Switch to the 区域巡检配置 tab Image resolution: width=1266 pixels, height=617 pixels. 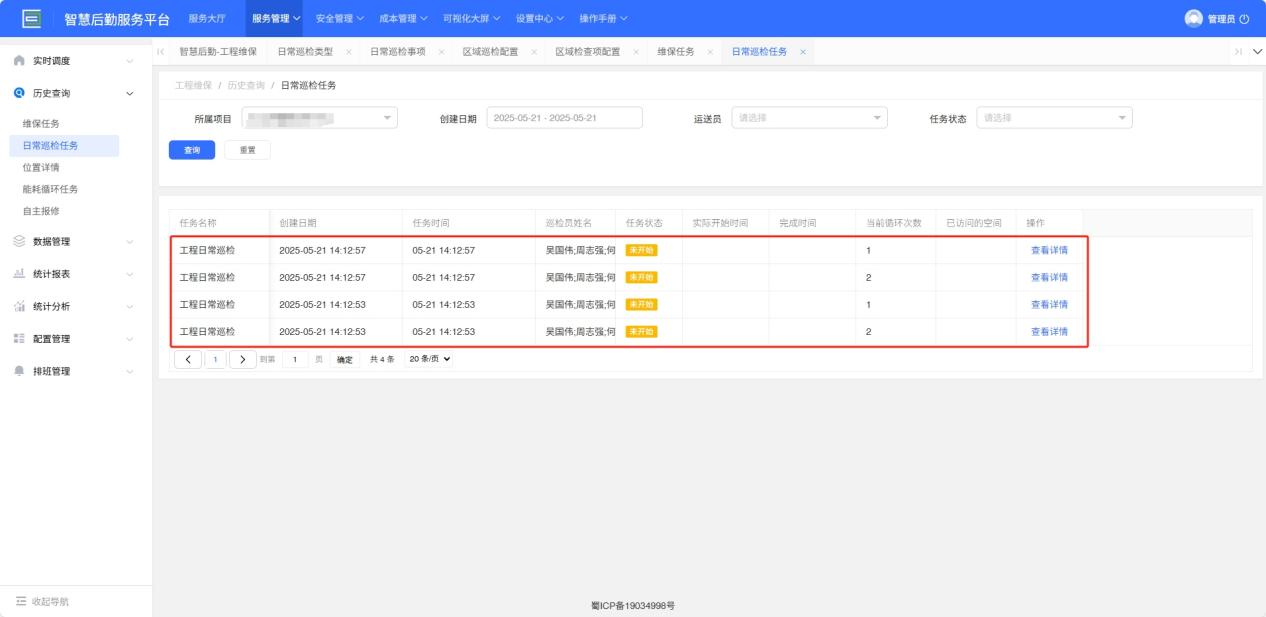[490, 52]
